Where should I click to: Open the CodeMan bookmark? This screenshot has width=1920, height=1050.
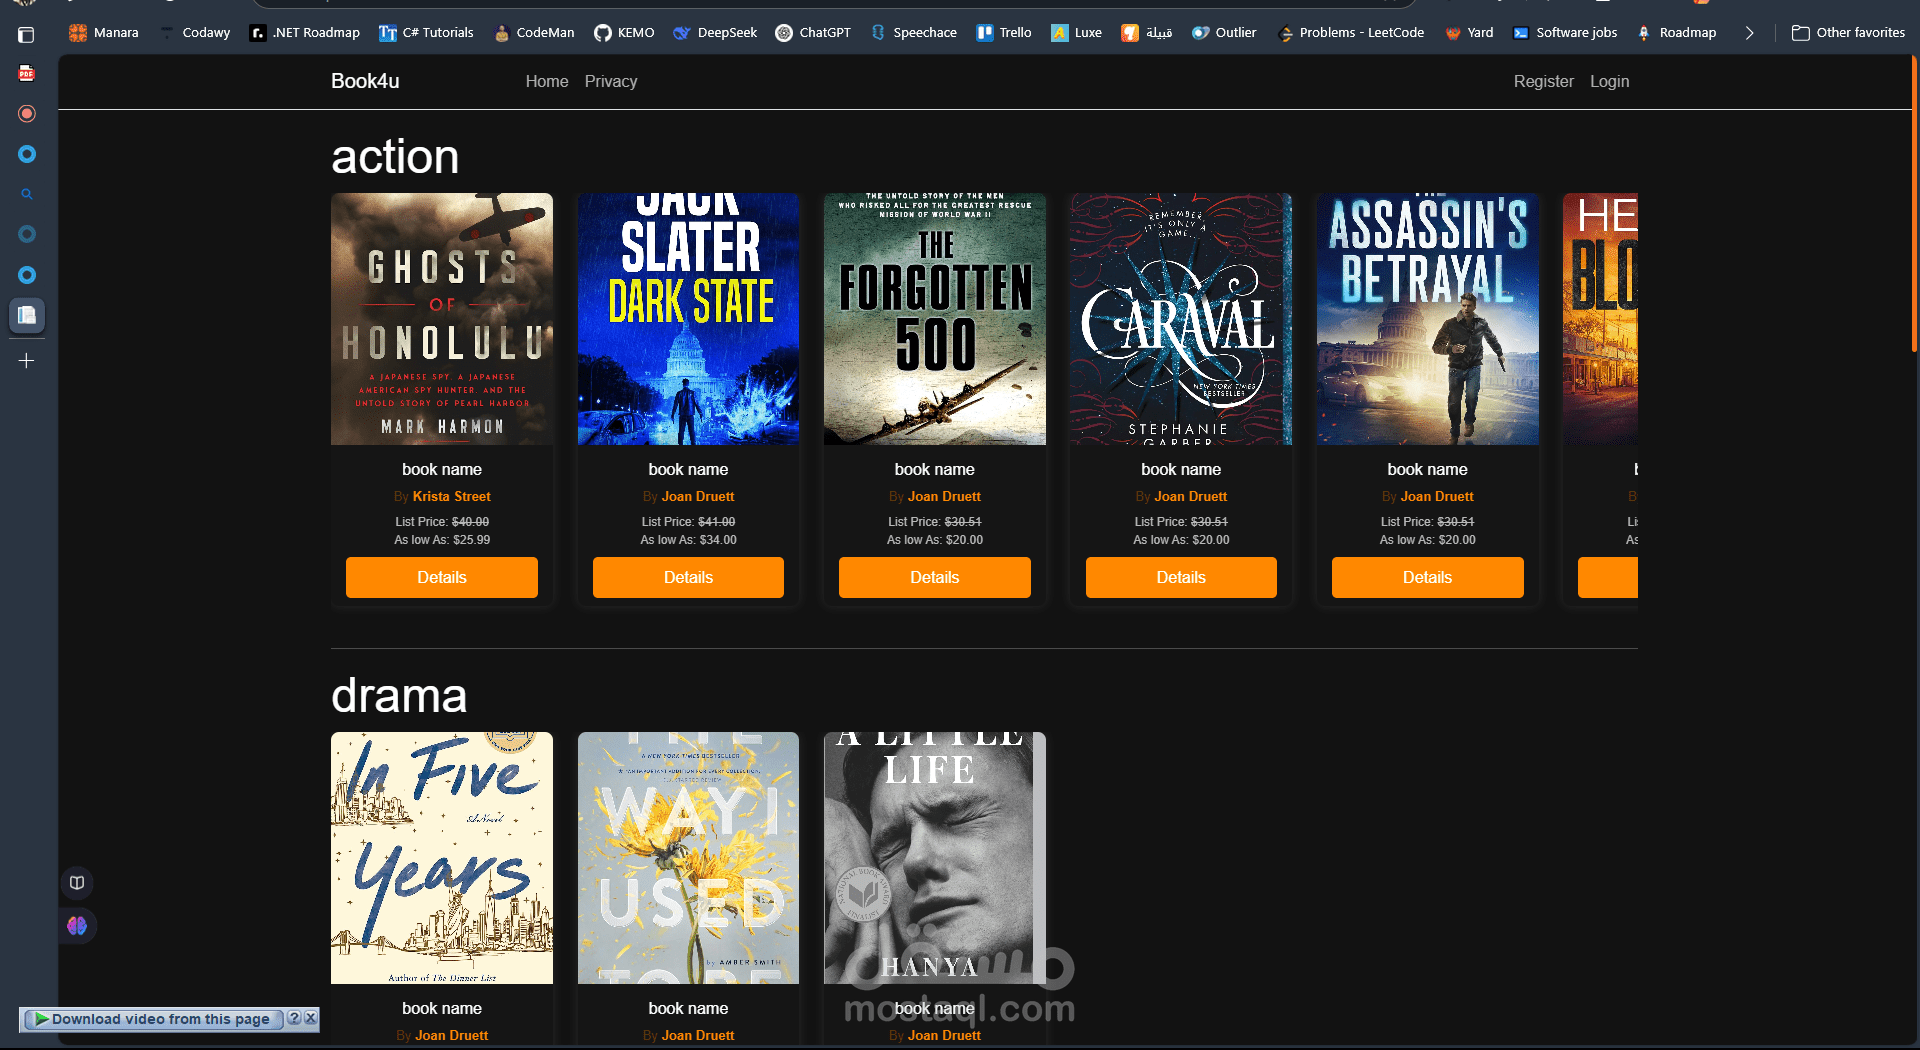click(534, 32)
